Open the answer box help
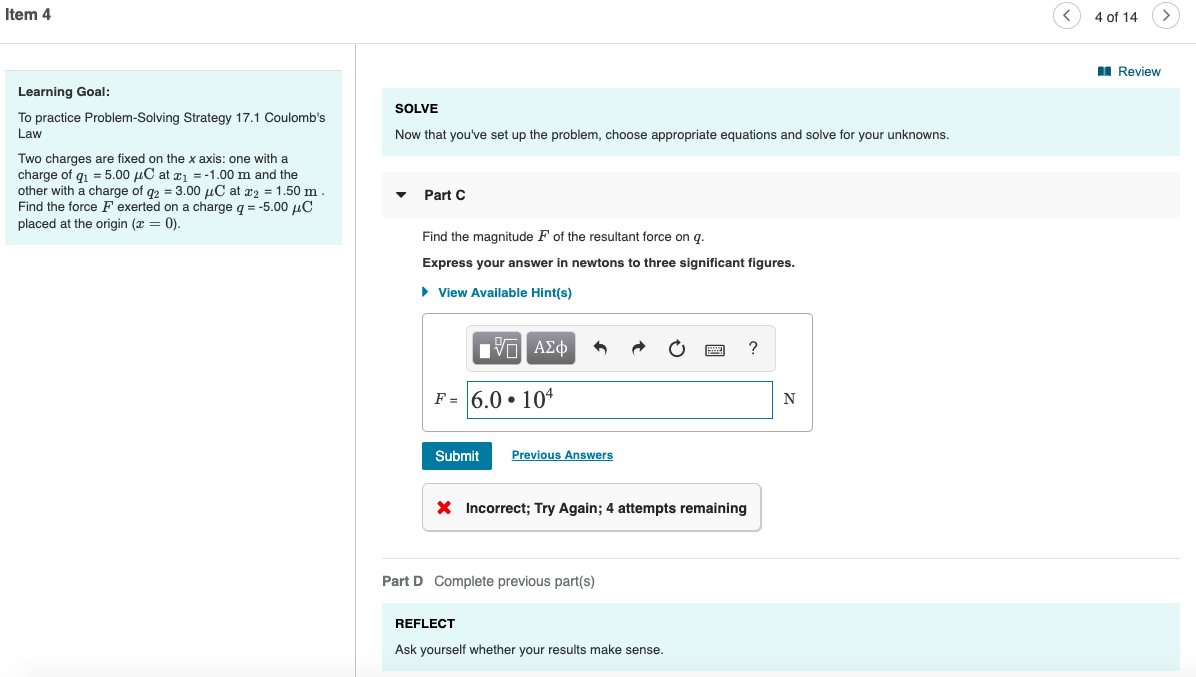The height and width of the screenshot is (677, 1196). click(x=753, y=348)
